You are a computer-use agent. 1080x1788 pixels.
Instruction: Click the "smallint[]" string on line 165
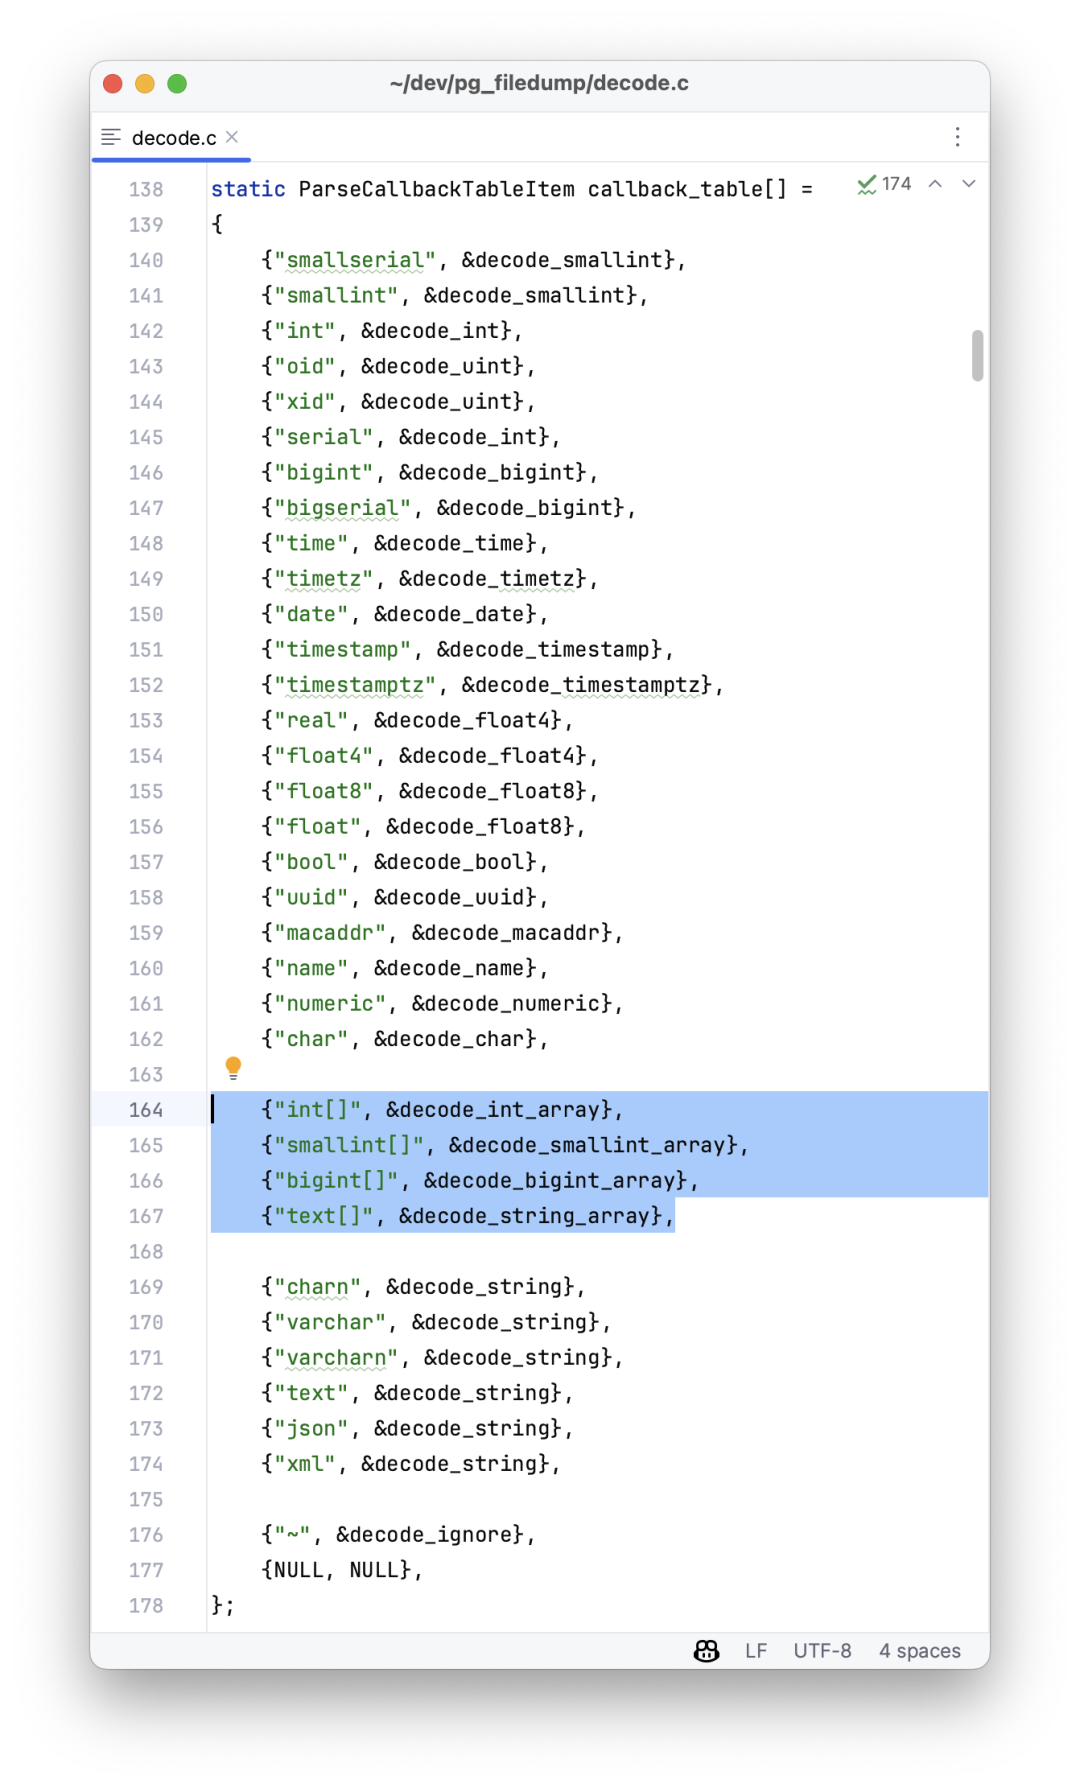tap(349, 1145)
